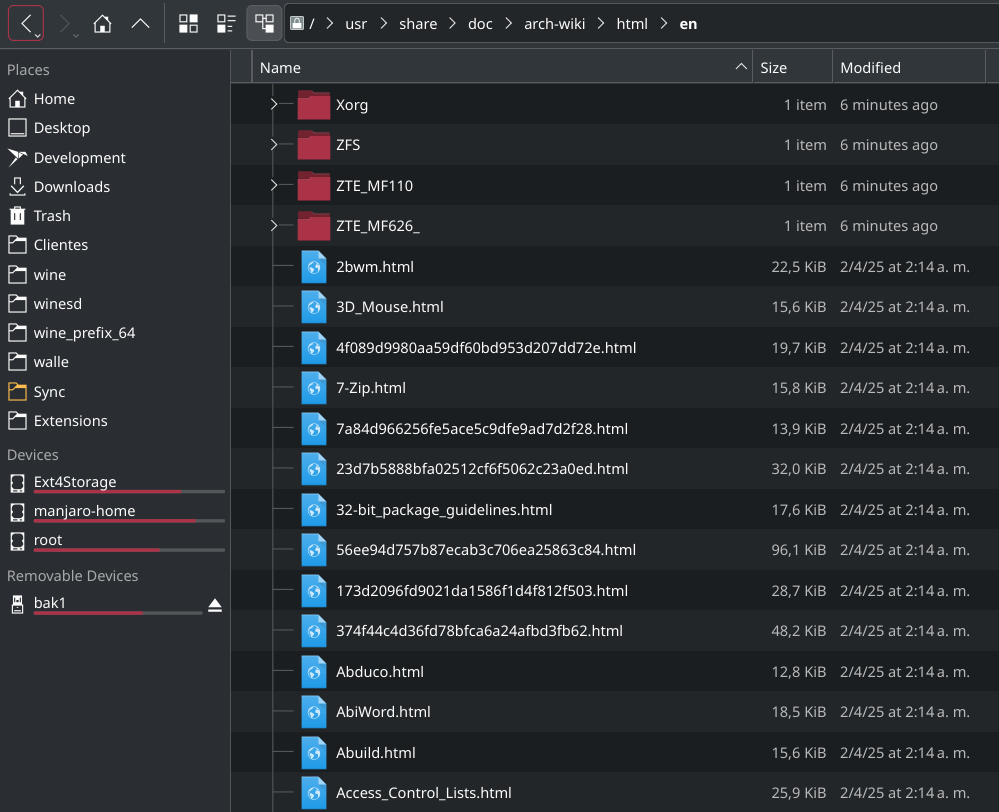Navigate to 'share' in the breadcrumb

[418, 24]
